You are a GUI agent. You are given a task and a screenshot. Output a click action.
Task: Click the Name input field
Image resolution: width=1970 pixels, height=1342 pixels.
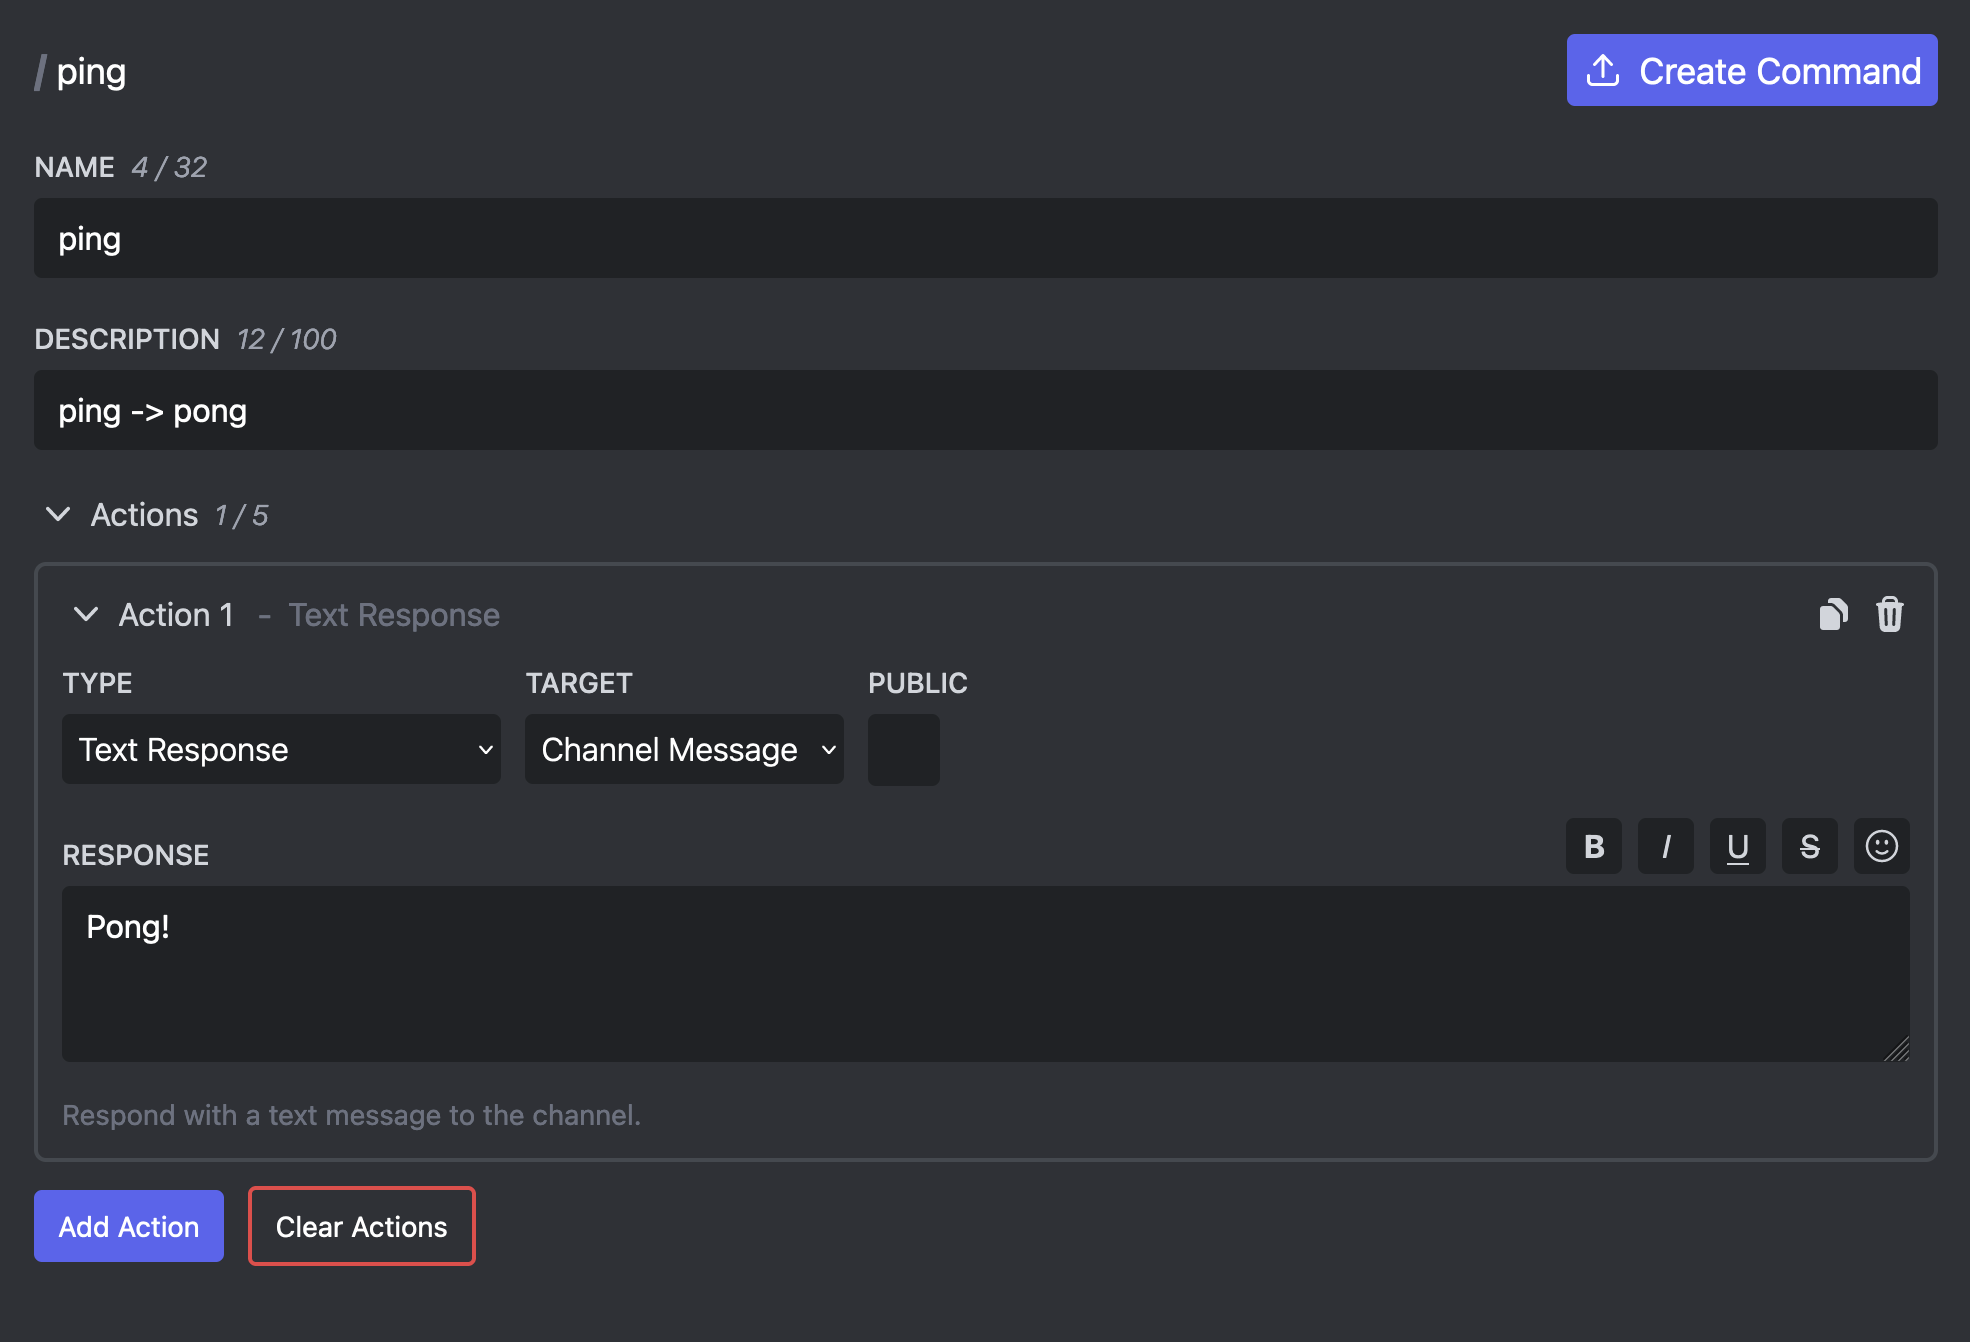pos(985,237)
